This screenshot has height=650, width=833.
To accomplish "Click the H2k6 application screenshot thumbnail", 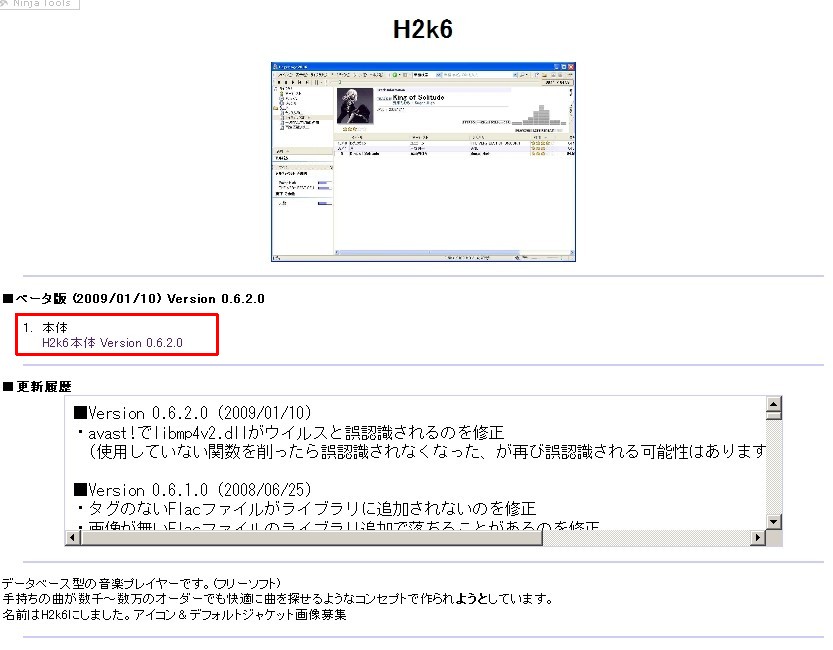I will pyautogui.click(x=423, y=161).
